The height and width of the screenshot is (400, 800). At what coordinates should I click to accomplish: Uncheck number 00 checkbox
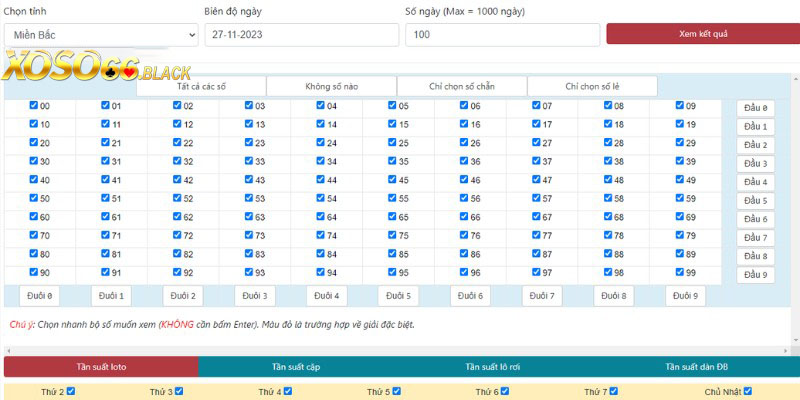pyautogui.click(x=34, y=105)
